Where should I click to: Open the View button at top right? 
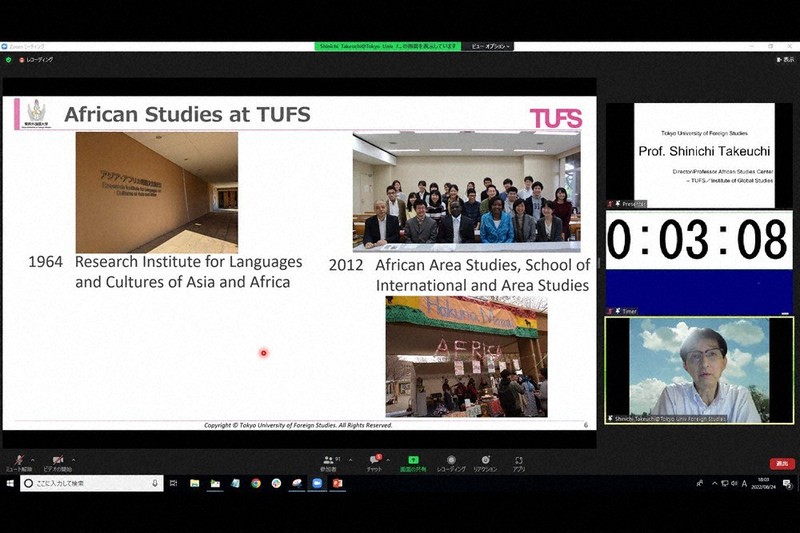point(785,60)
